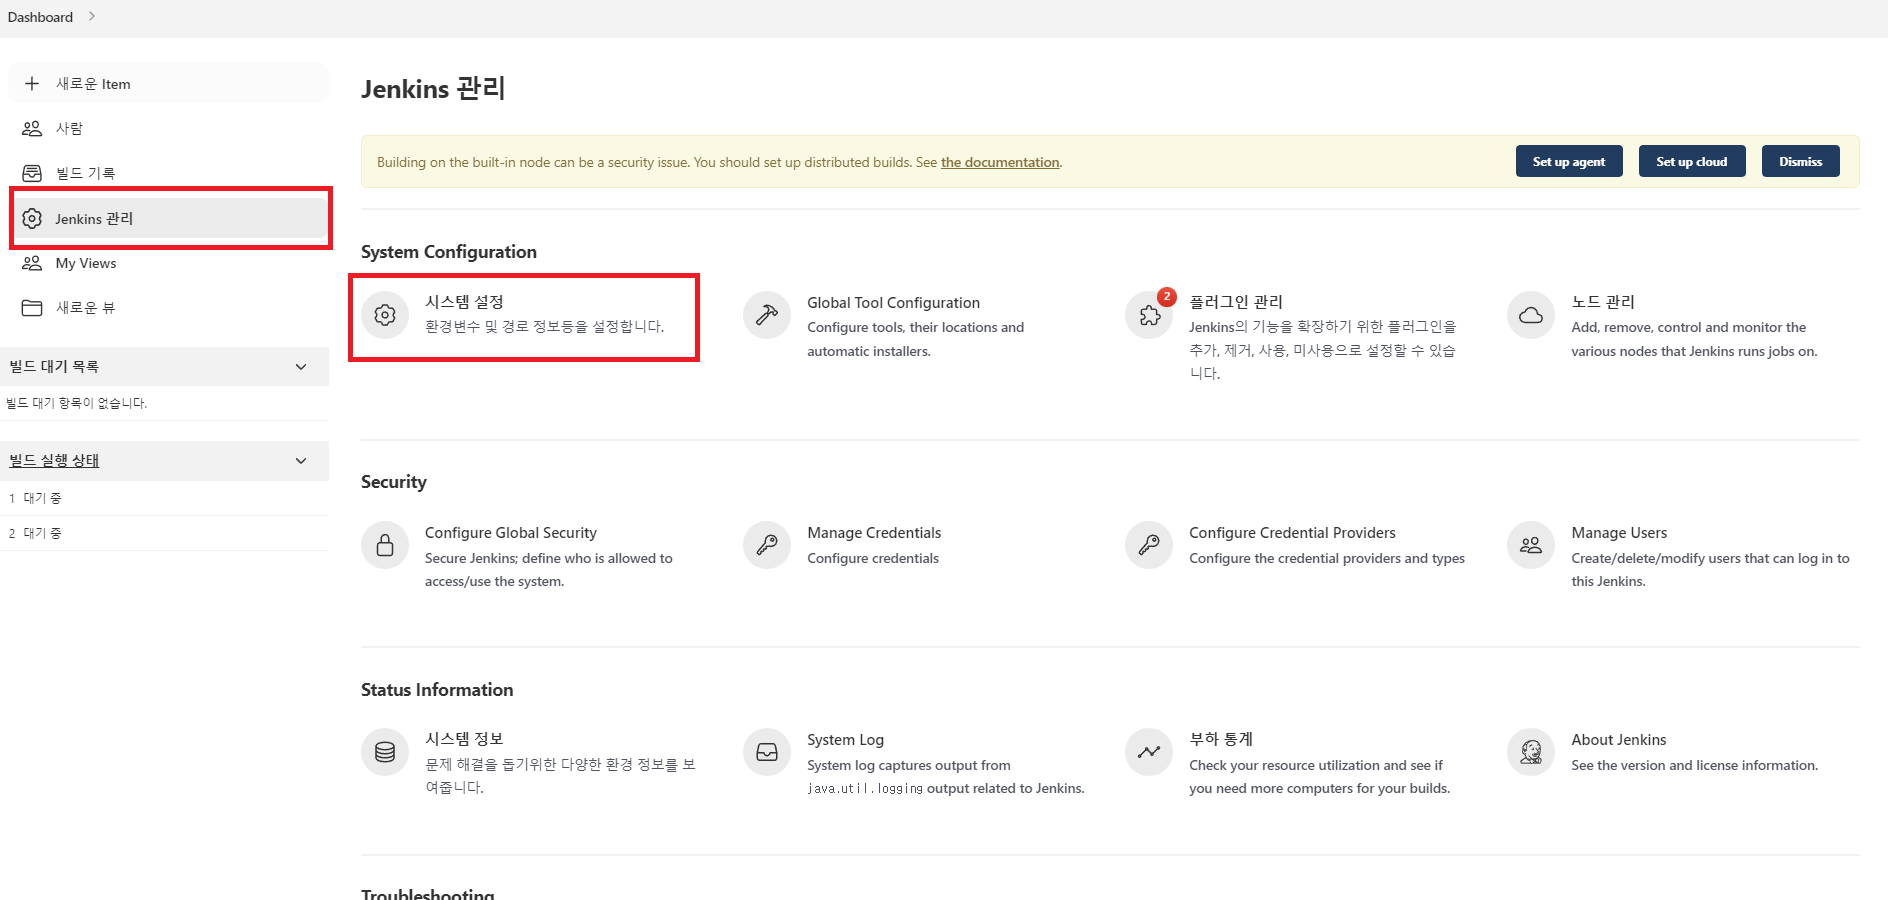Image resolution: width=1888 pixels, height=900 pixels.
Task: Click the System Log inbox icon
Action: pos(767,752)
